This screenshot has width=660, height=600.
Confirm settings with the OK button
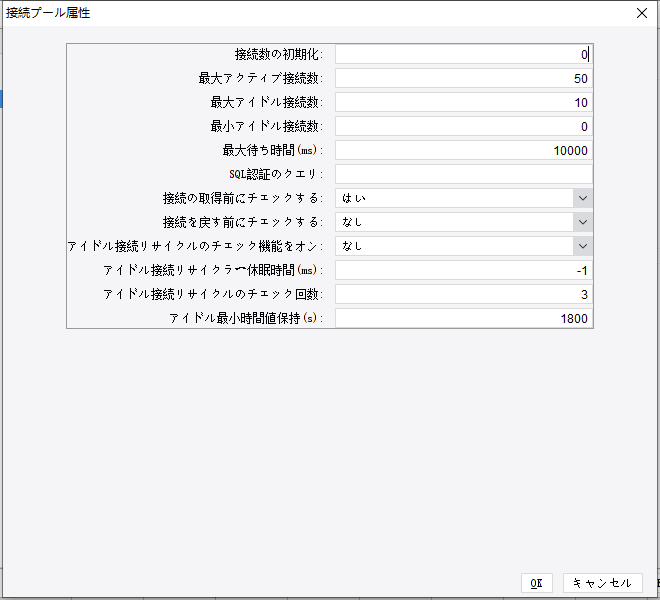pyautogui.click(x=537, y=583)
